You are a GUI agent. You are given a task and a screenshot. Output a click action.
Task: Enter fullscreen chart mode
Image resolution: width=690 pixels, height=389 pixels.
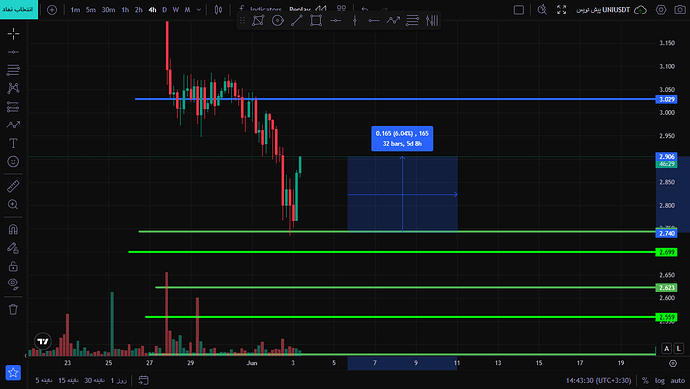click(x=562, y=10)
